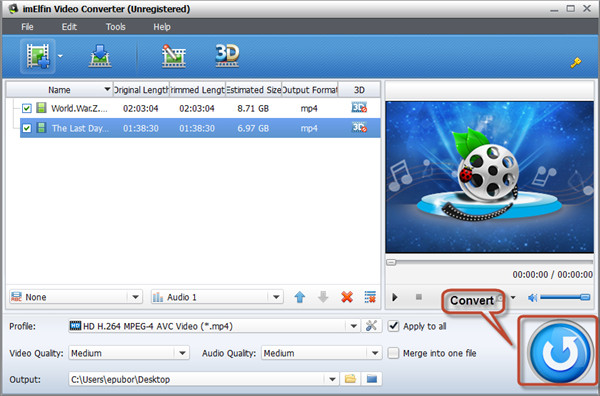600x396 pixels.
Task: Open the File menu
Action: 27,27
